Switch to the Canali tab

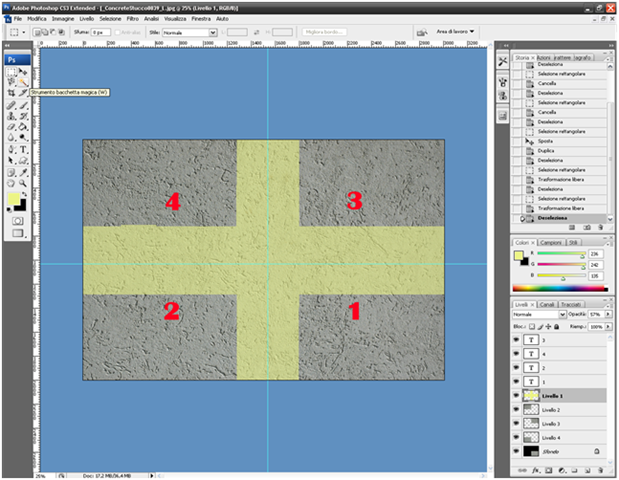tap(550, 303)
